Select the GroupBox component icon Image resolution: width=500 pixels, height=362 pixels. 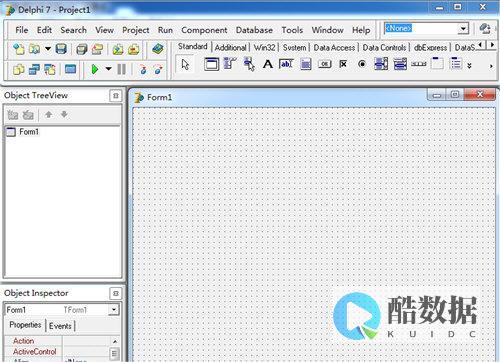pyautogui.click(x=437, y=63)
